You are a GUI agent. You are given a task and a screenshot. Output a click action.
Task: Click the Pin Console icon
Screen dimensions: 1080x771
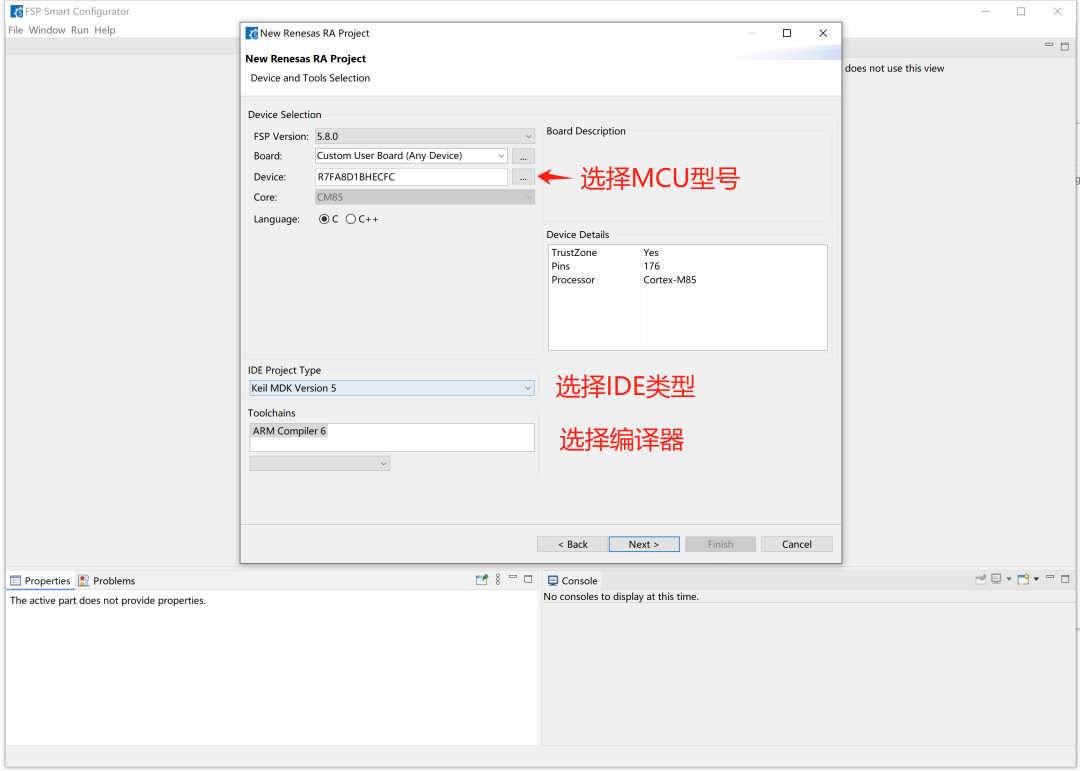981,579
